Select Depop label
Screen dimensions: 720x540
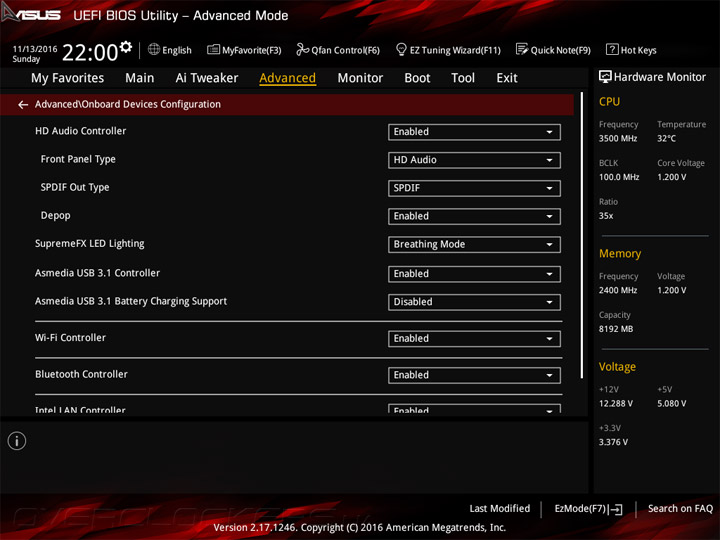(56, 215)
